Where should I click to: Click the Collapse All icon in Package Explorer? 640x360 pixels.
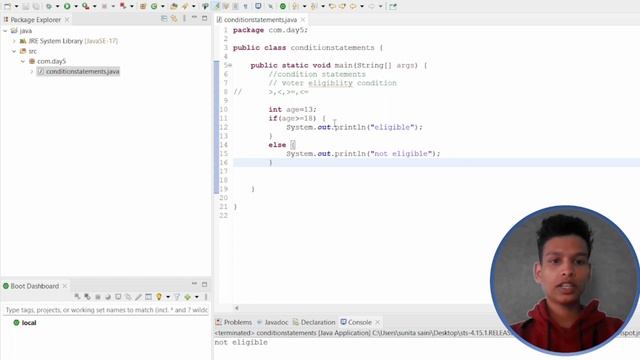coord(164,19)
